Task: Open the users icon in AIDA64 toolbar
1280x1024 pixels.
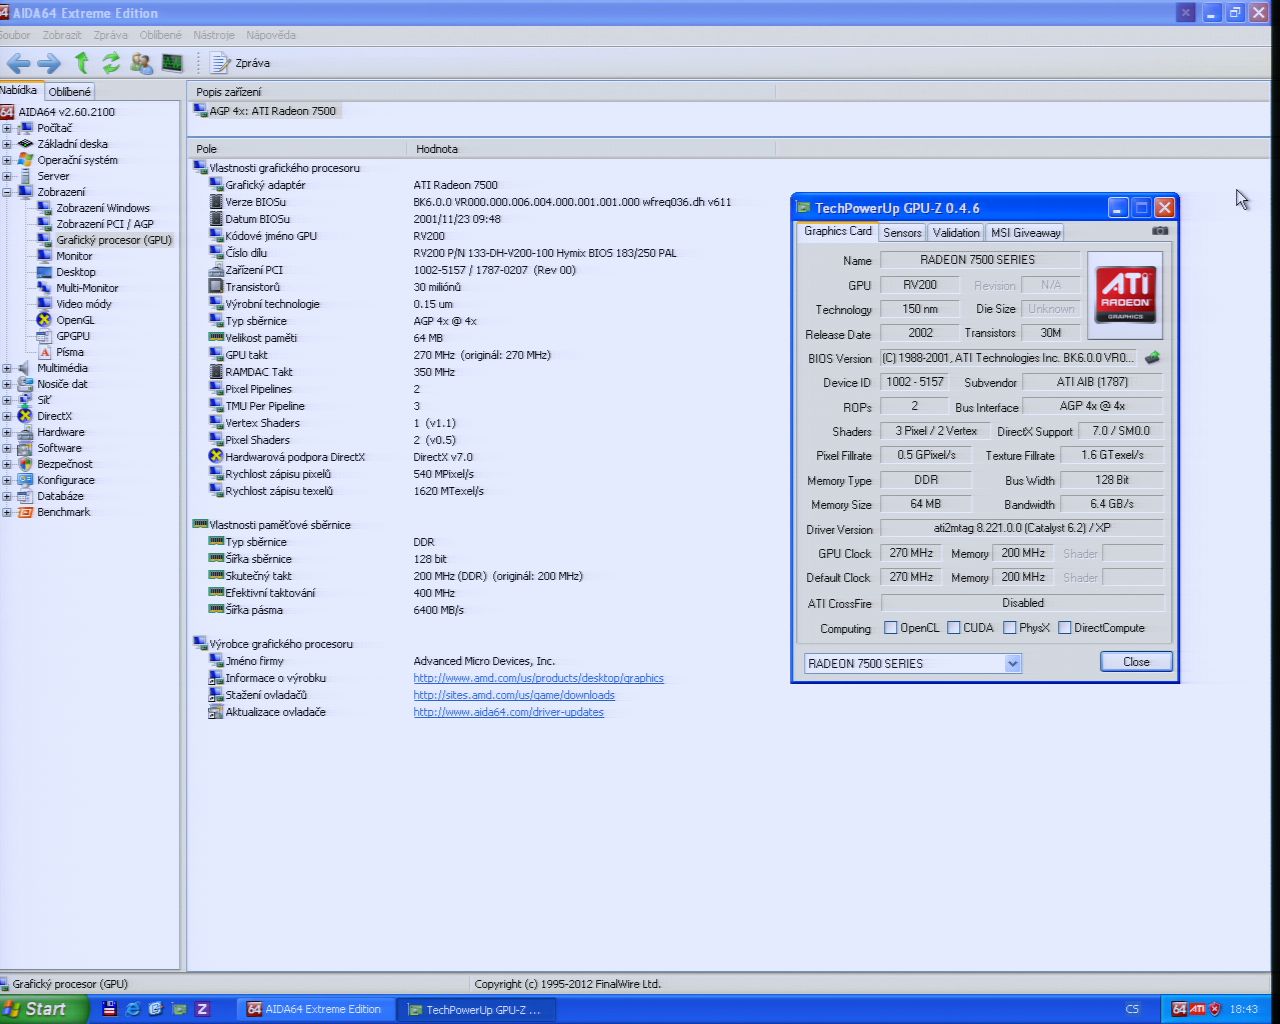Action: pyautogui.click(x=142, y=63)
